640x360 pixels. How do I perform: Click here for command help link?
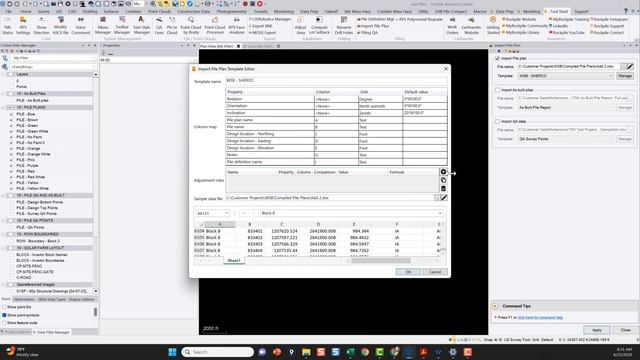540,317
